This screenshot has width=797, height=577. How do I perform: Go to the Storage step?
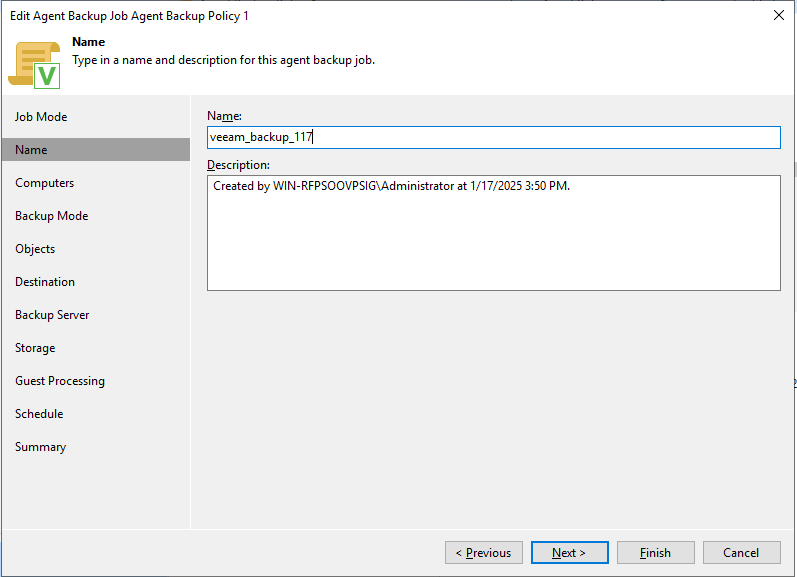(x=35, y=348)
